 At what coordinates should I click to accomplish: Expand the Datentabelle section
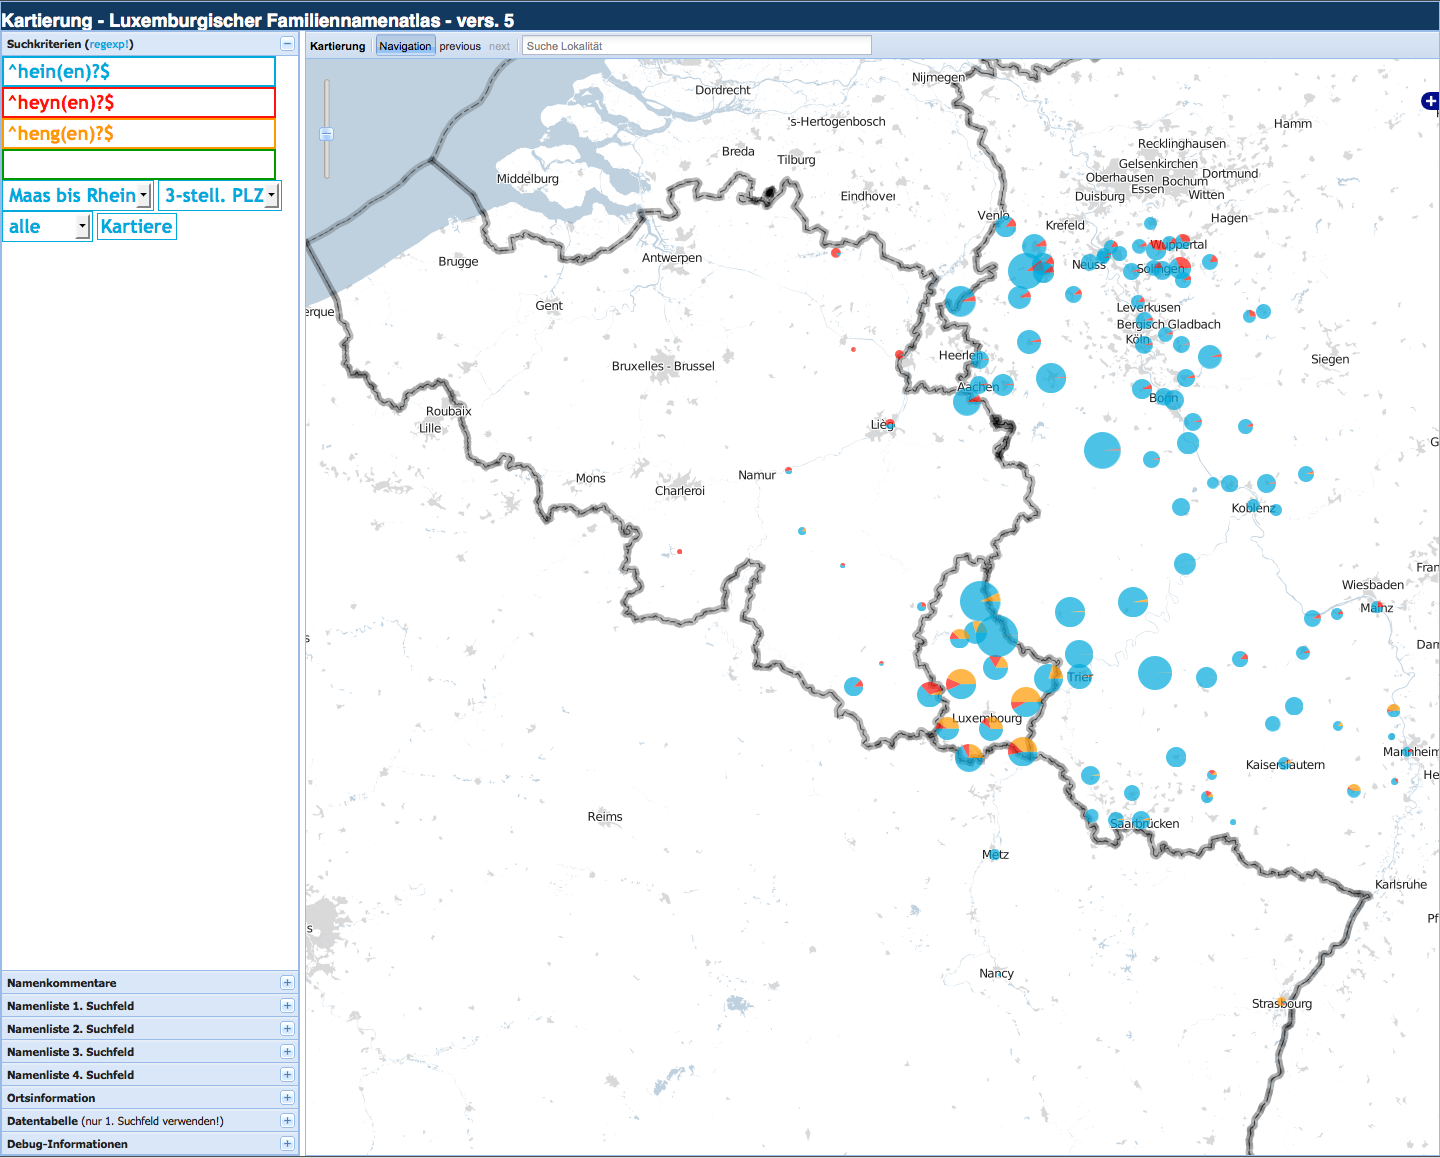(x=287, y=1121)
